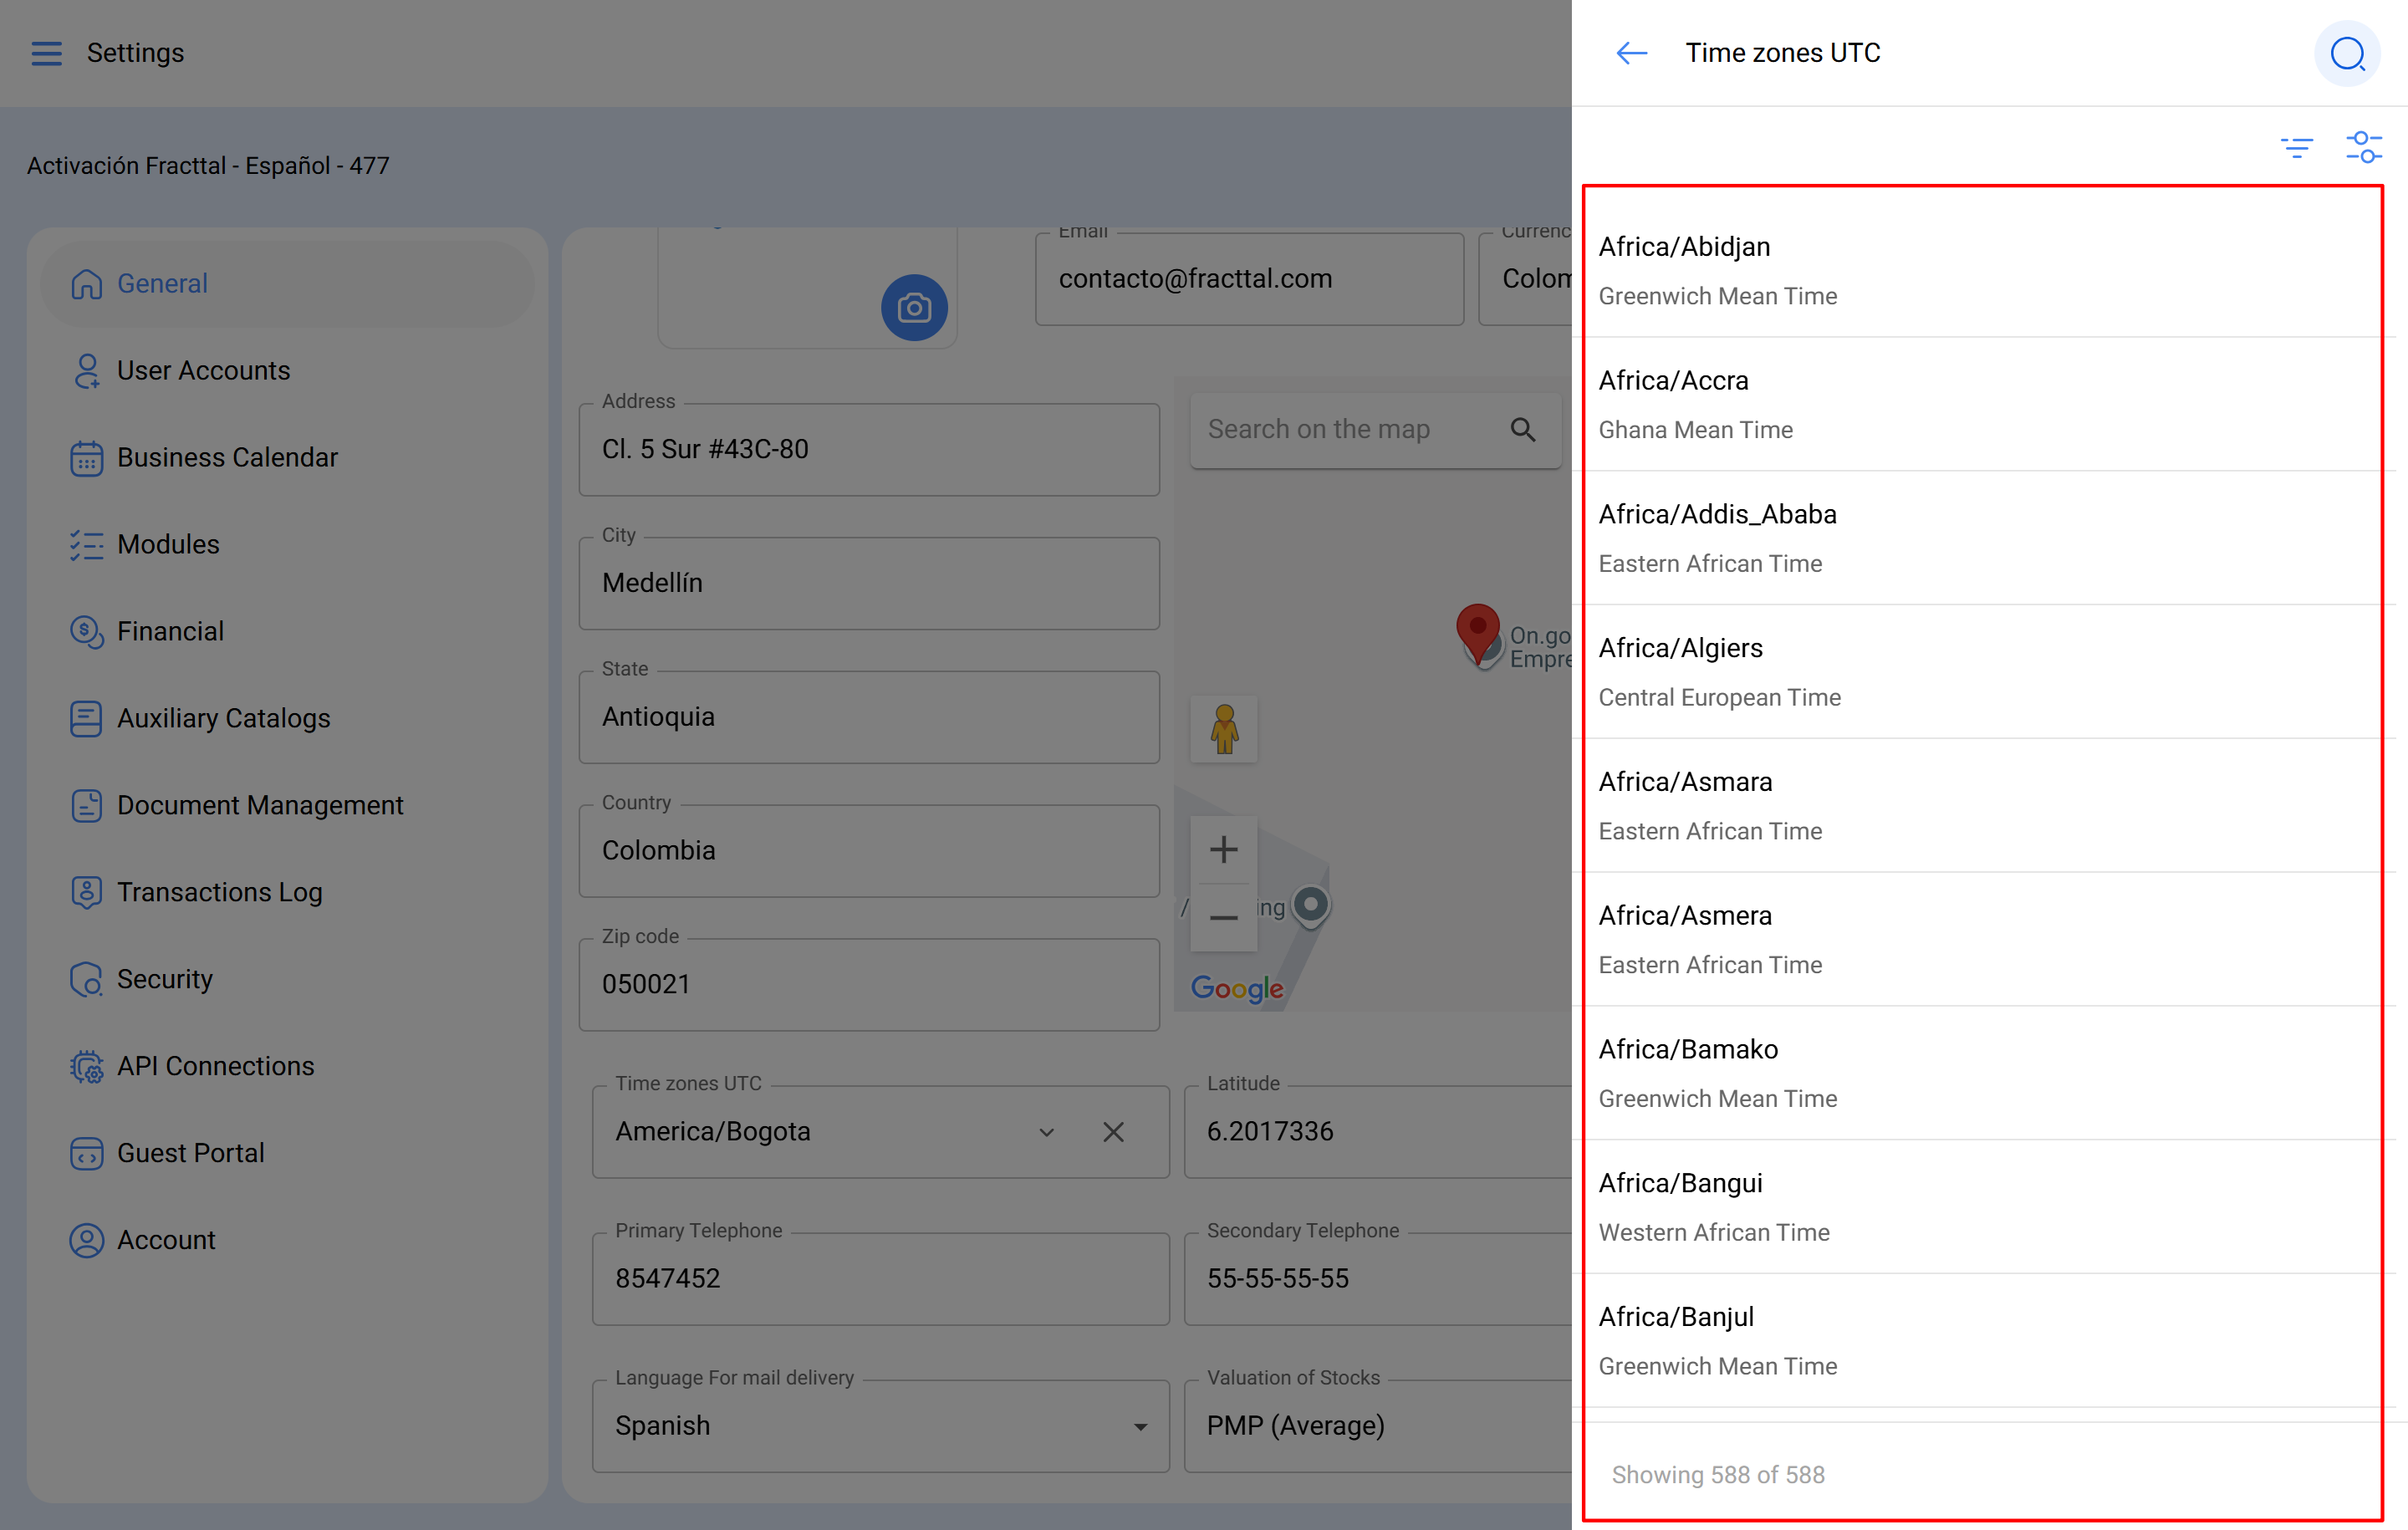The image size is (2408, 1530).
Task: Open User Accounts settings section
Action: 203,370
